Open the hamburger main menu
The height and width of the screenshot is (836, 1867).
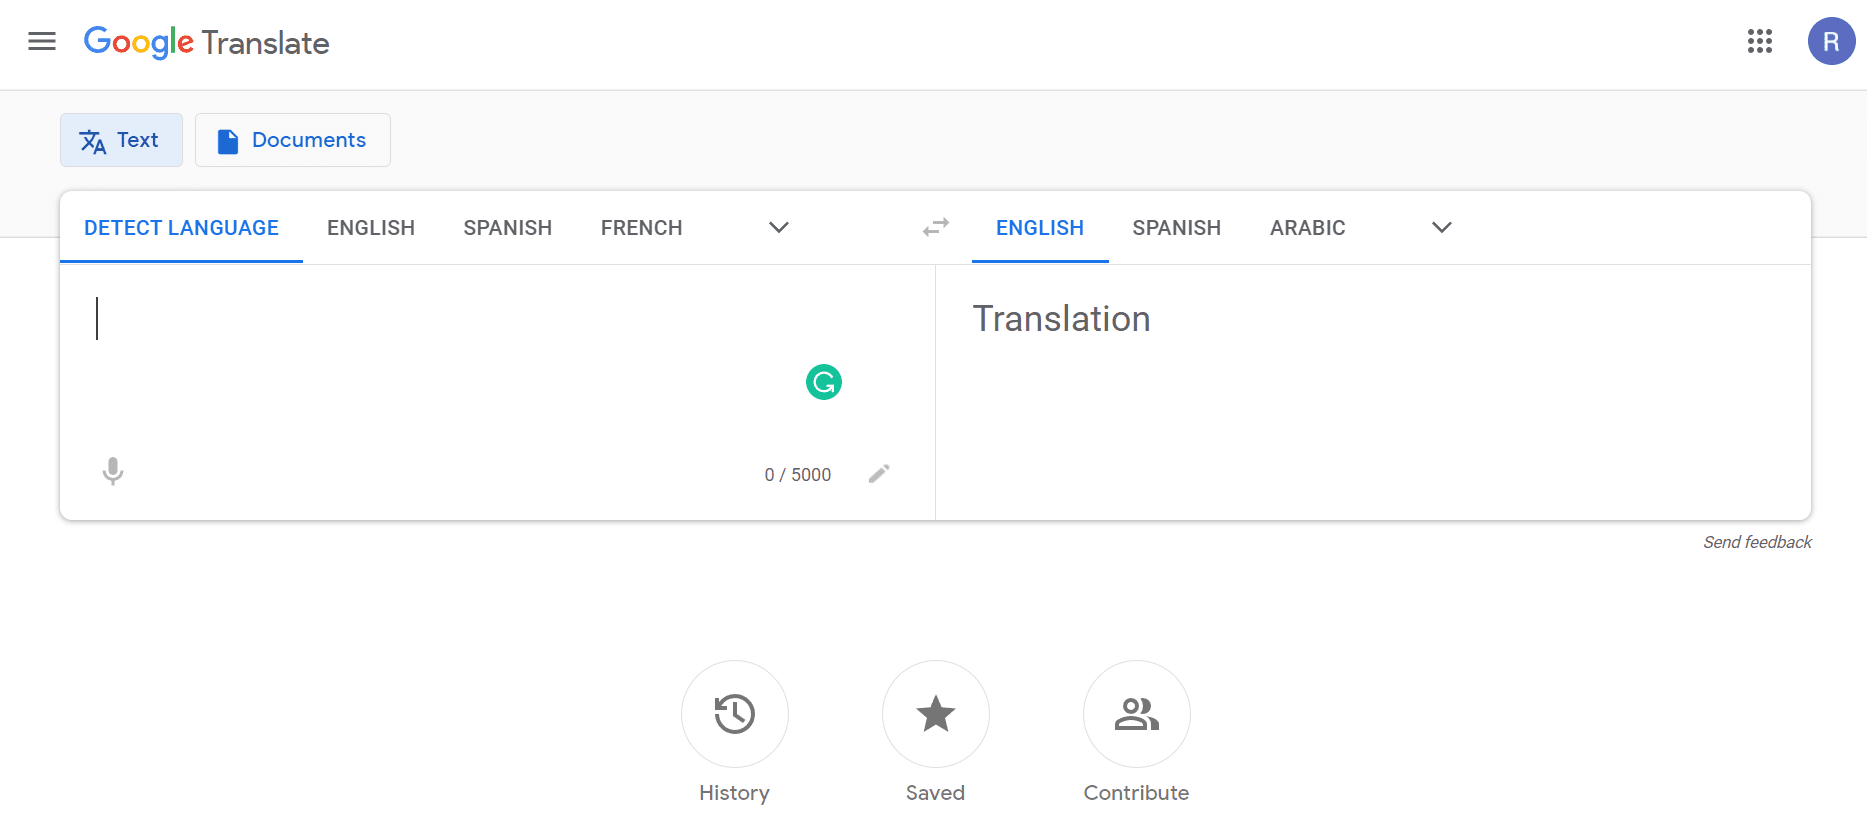pos(42,41)
